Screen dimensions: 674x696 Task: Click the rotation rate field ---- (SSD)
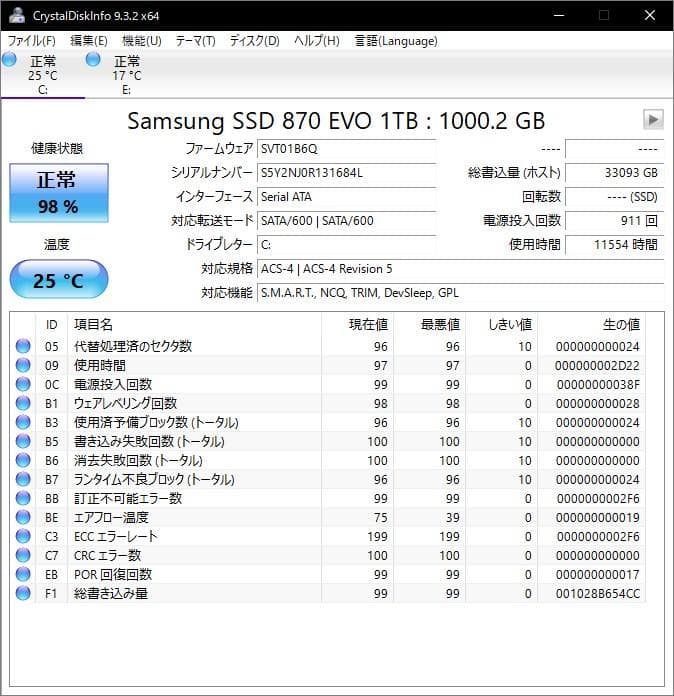pyautogui.click(x=615, y=197)
